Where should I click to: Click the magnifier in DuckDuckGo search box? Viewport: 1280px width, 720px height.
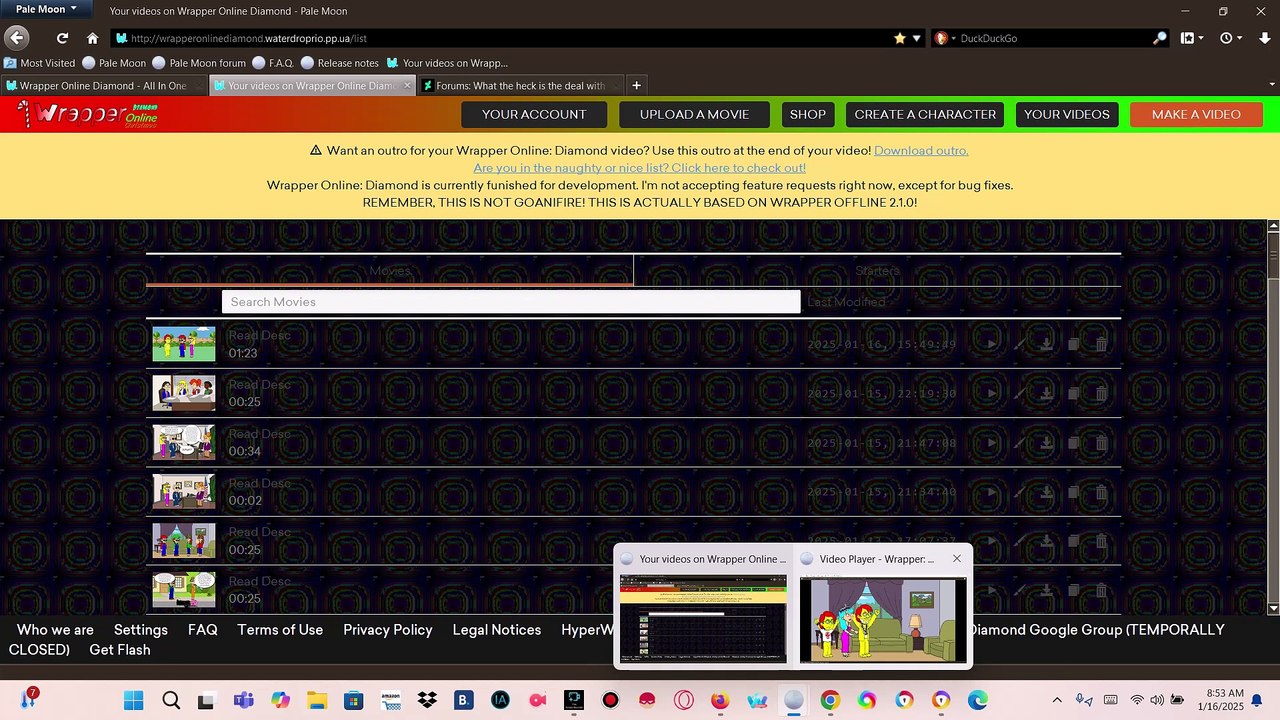click(x=1160, y=38)
